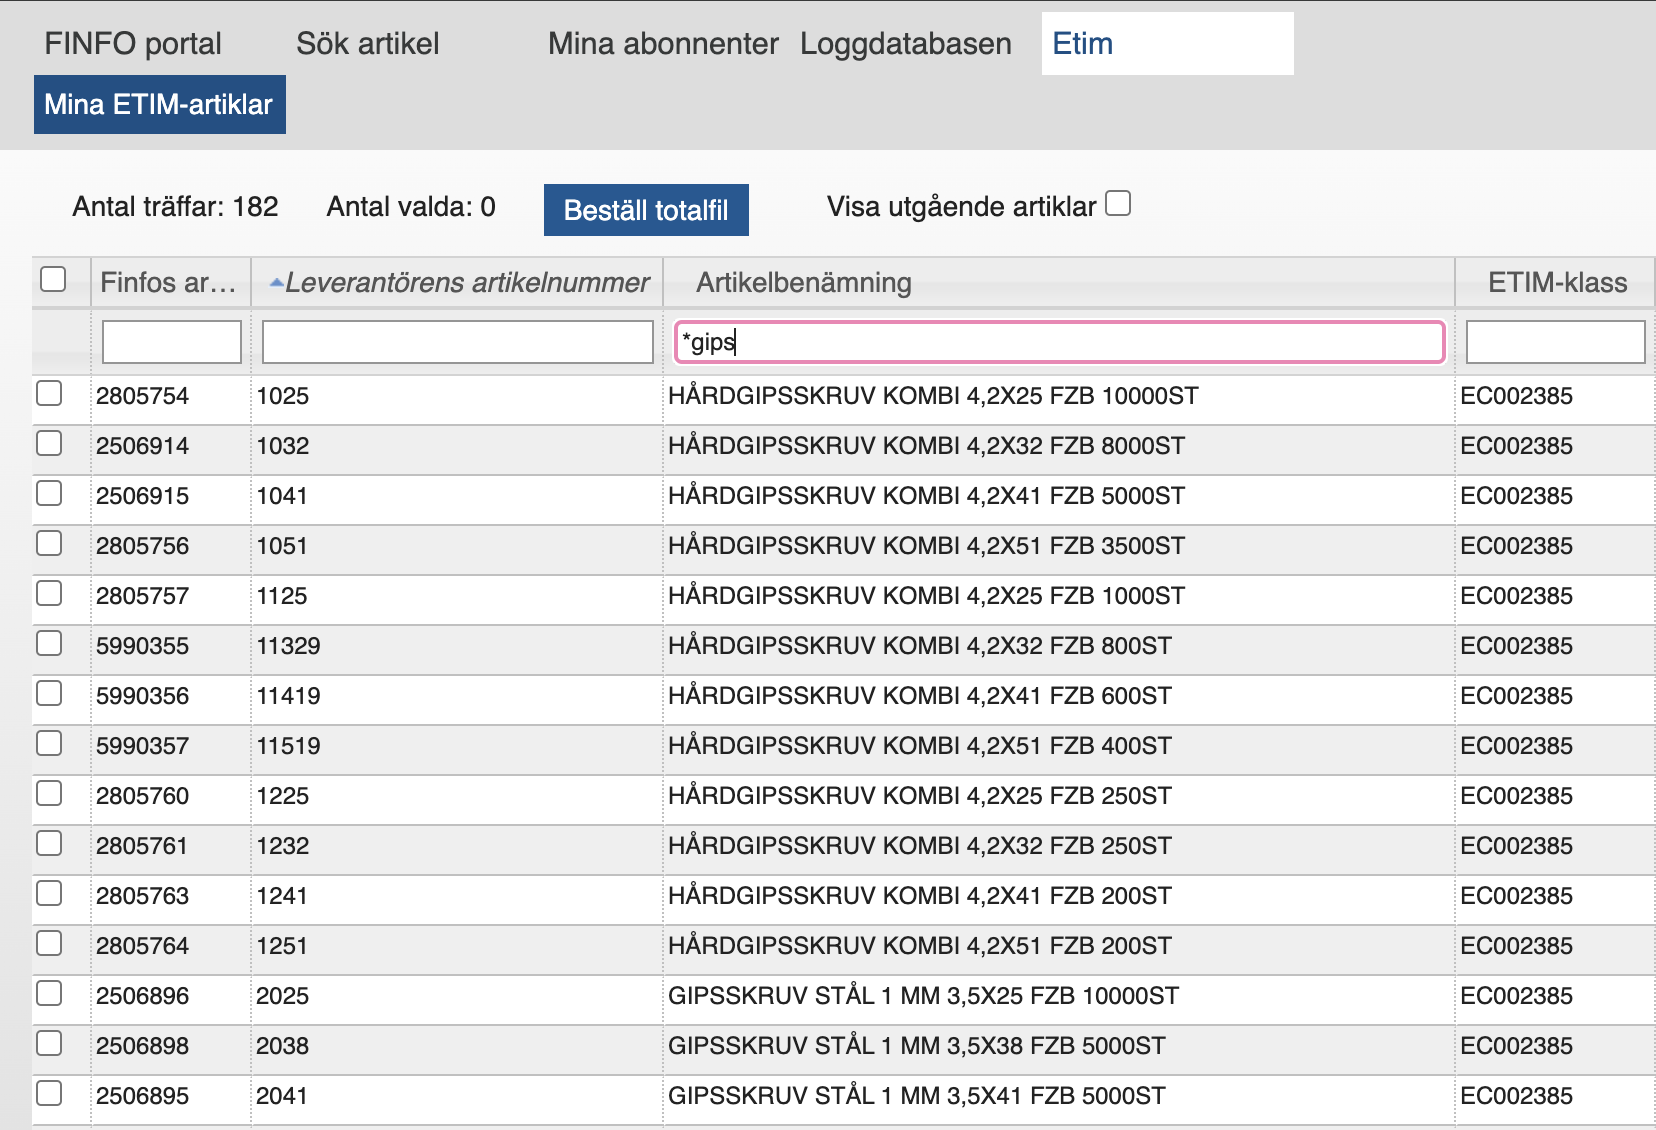Click the Leverantörens artikelnummer filter input
1656x1130 pixels.
(457, 342)
